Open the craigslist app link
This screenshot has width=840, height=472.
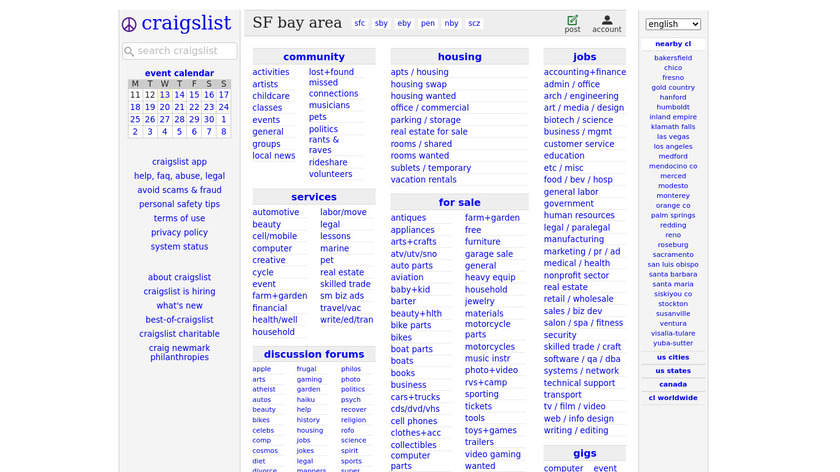click(x=179, y=161)
